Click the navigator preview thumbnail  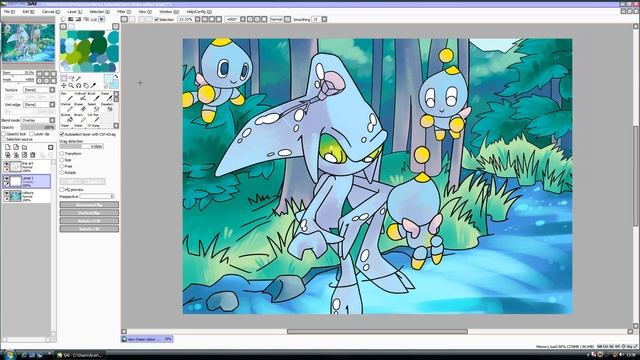28,43
